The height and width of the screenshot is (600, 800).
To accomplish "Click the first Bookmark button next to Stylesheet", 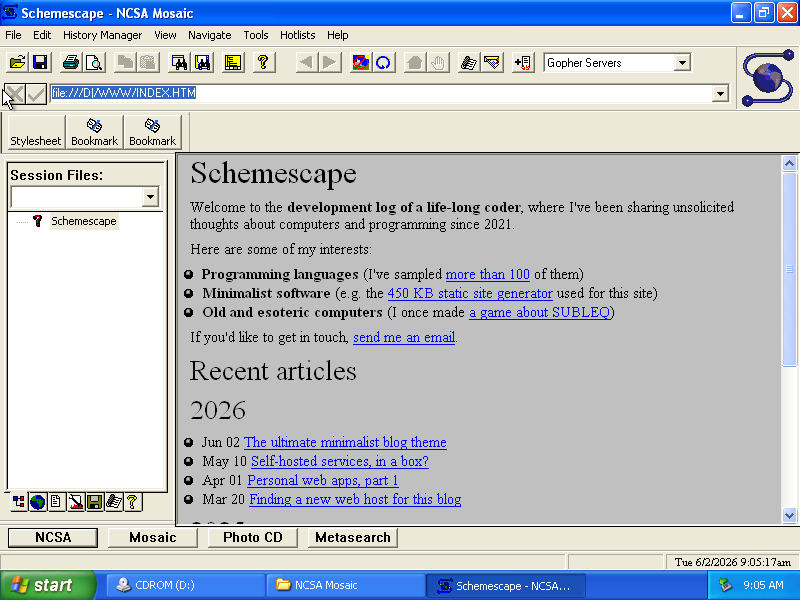I will coord(94,133).
